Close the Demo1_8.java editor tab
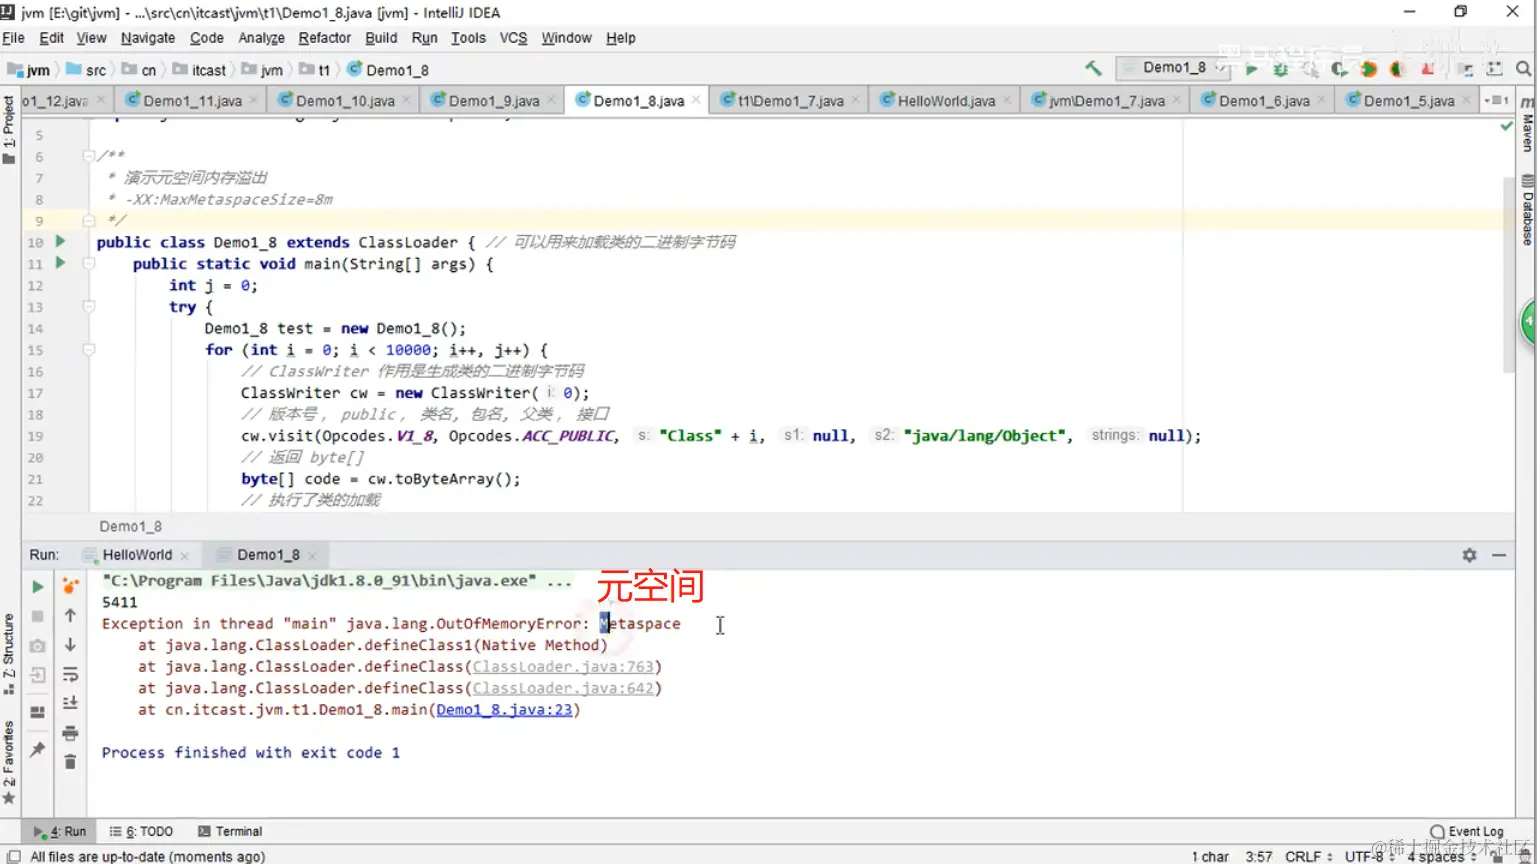1537x864 pixels. [696, 101]
